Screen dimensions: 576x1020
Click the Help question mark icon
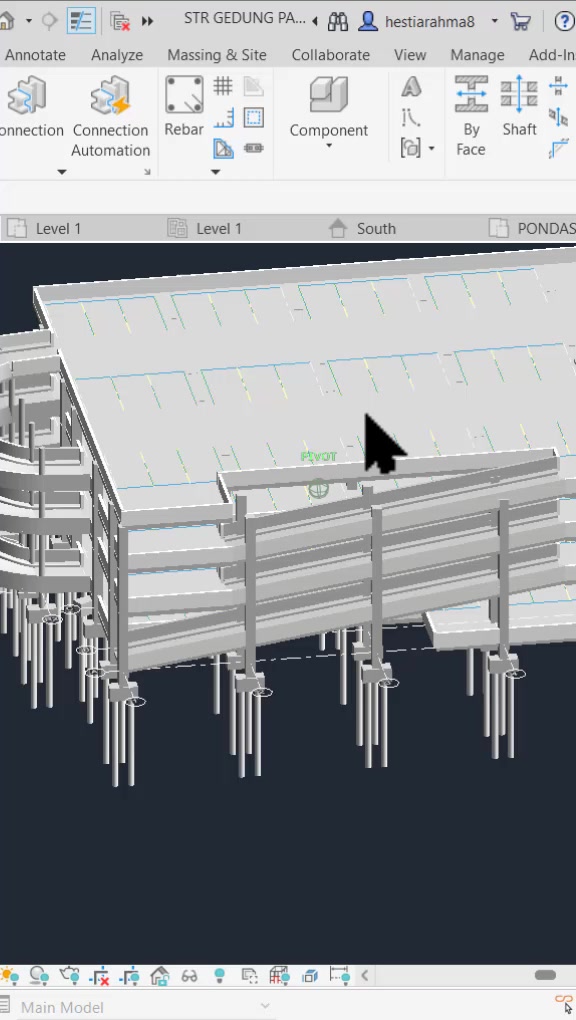coord(564,21)
